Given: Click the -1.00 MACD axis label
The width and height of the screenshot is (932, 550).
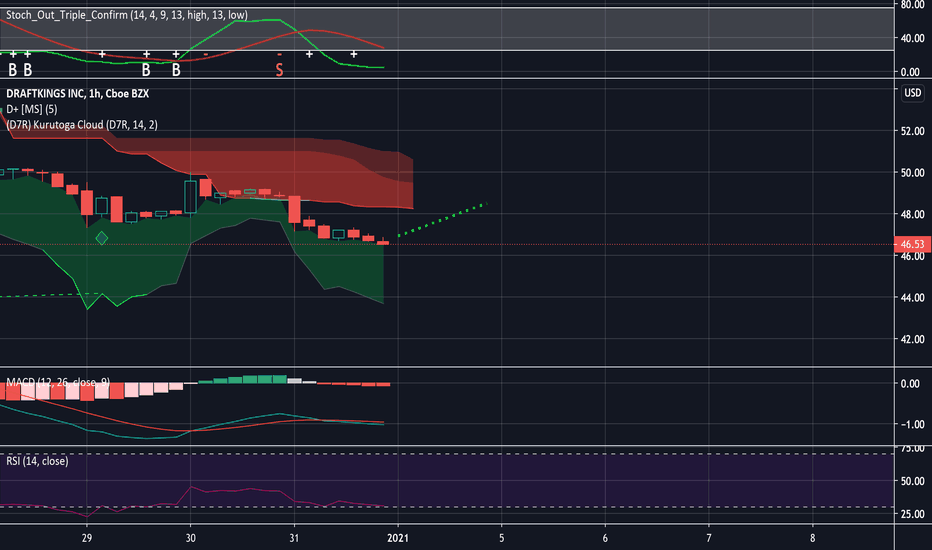Looking at the screenshot, I should click(911, 424).
